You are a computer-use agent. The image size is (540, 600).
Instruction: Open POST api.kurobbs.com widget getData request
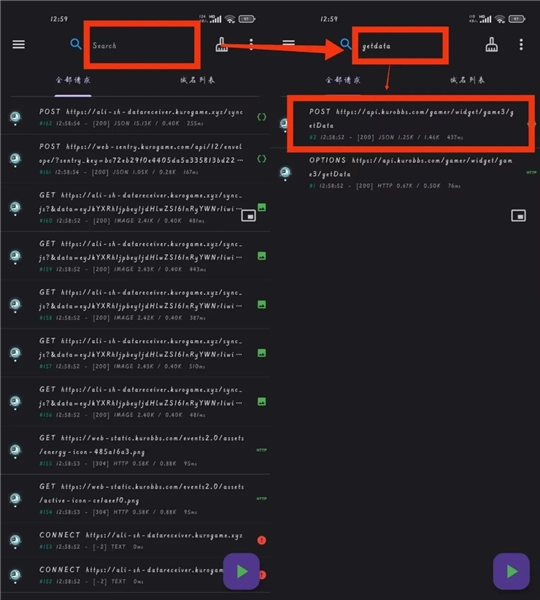click(x=411, y=124)
